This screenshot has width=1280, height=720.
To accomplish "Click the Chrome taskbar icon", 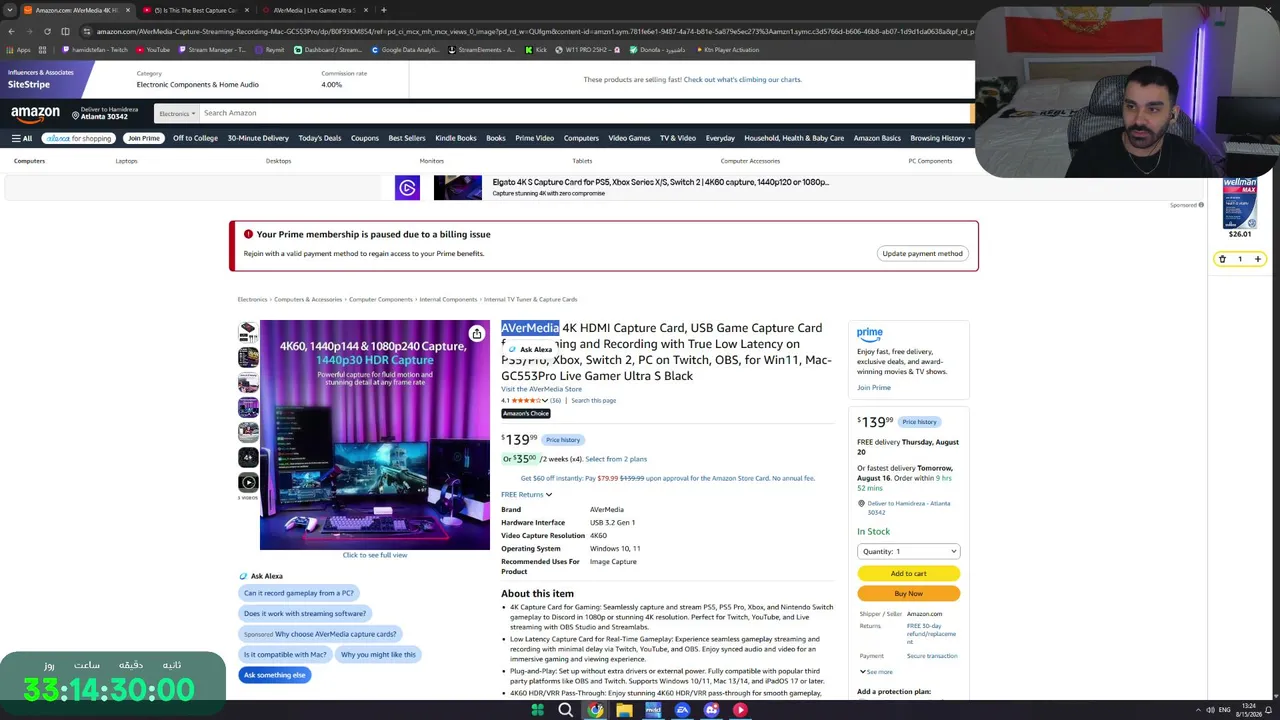I will pyautogui.click(x=595, y=710).
